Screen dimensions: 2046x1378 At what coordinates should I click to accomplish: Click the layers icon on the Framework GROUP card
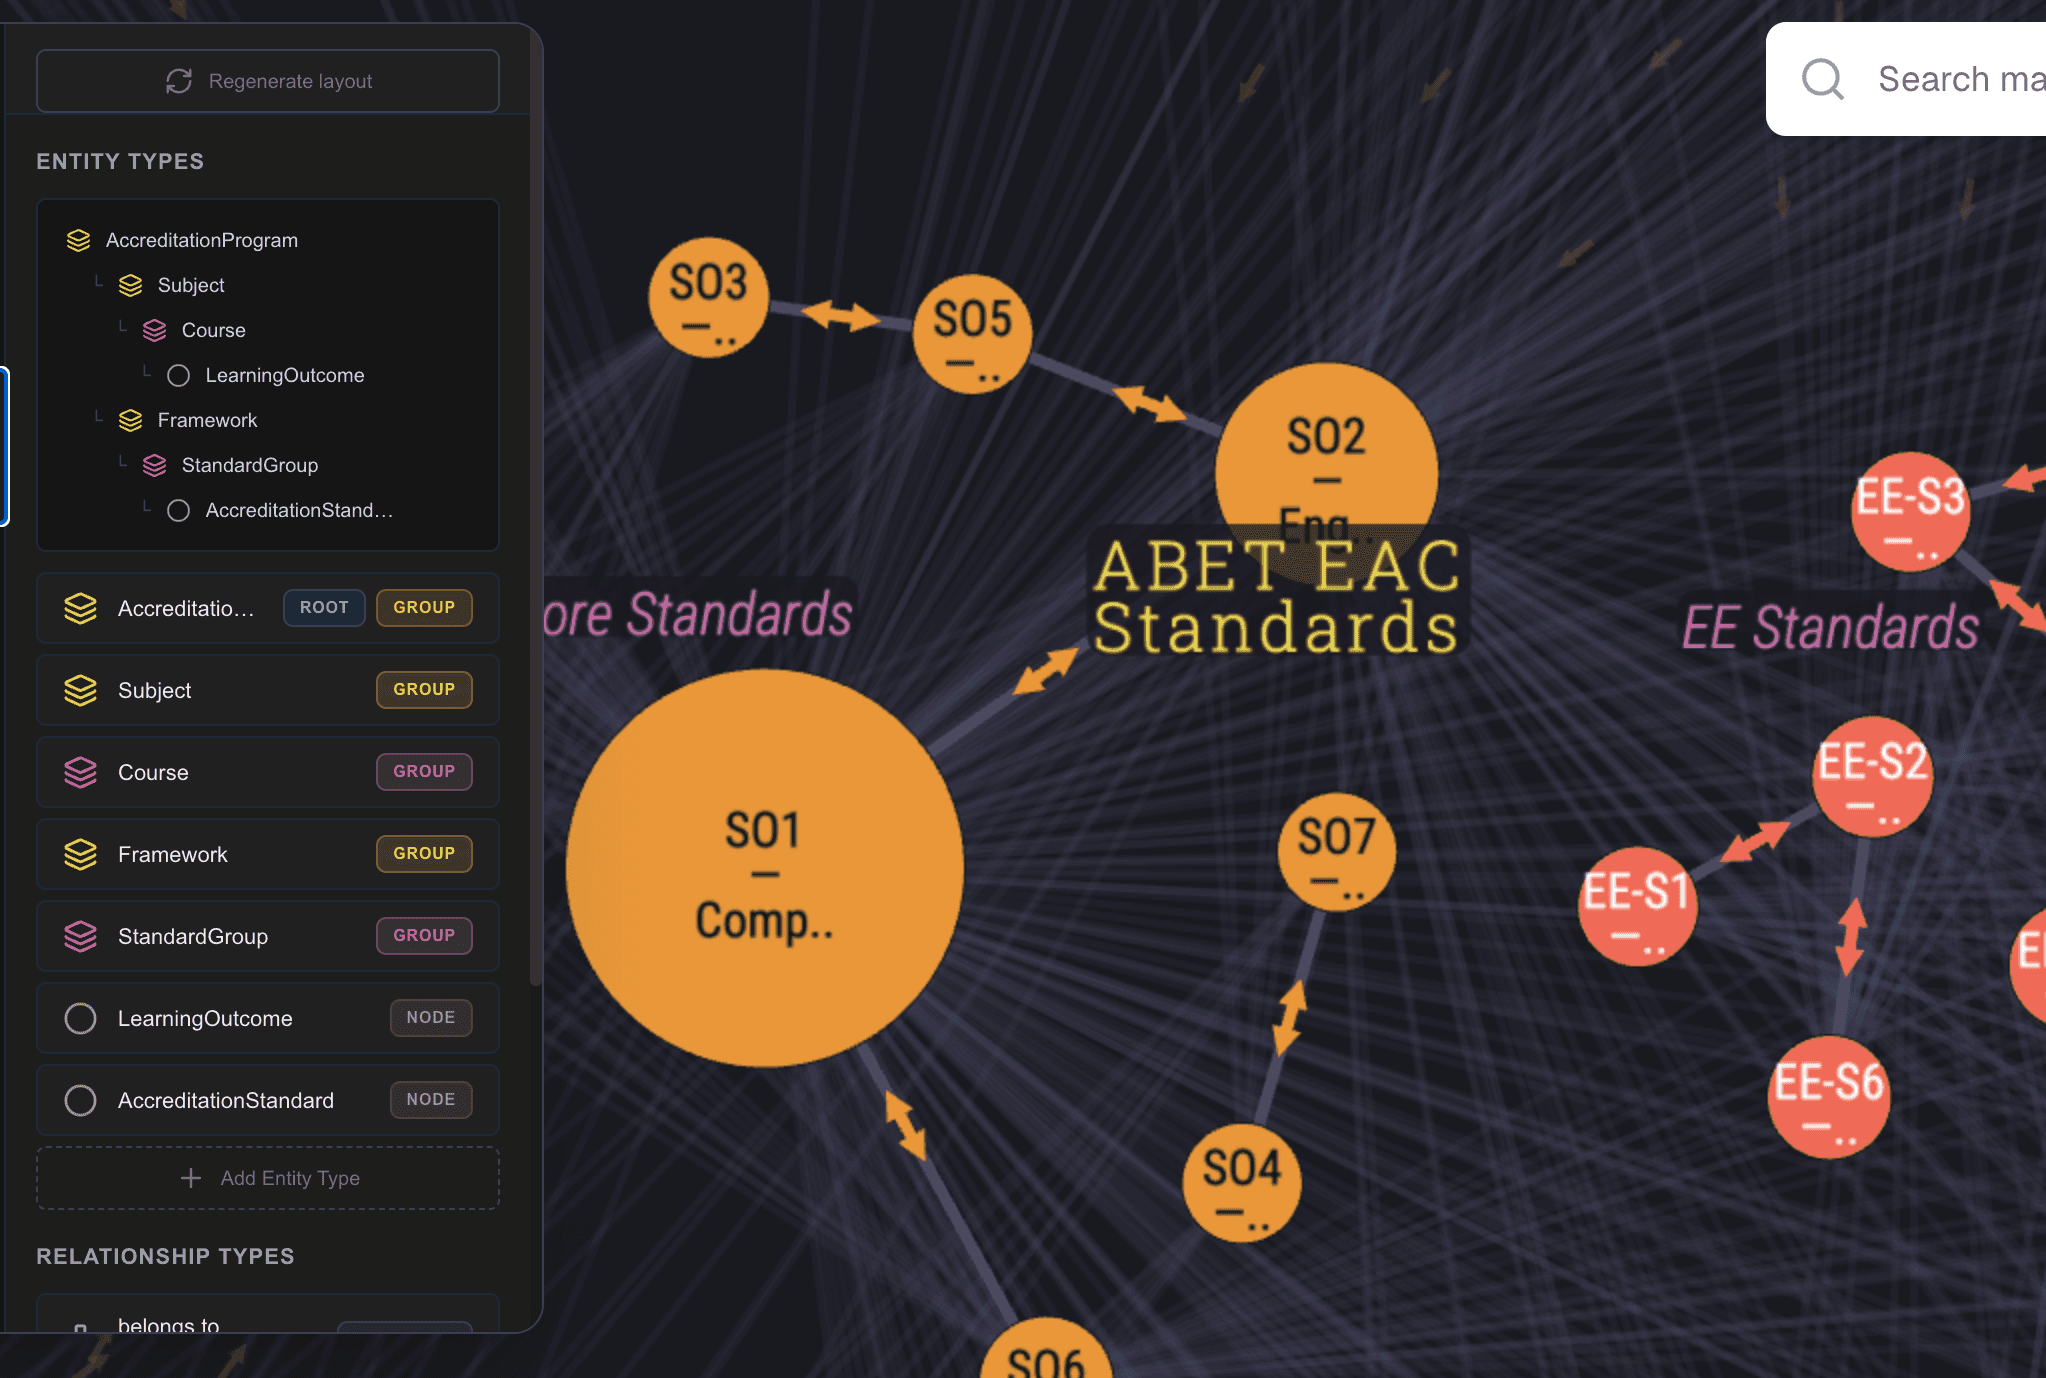[80, 854]
